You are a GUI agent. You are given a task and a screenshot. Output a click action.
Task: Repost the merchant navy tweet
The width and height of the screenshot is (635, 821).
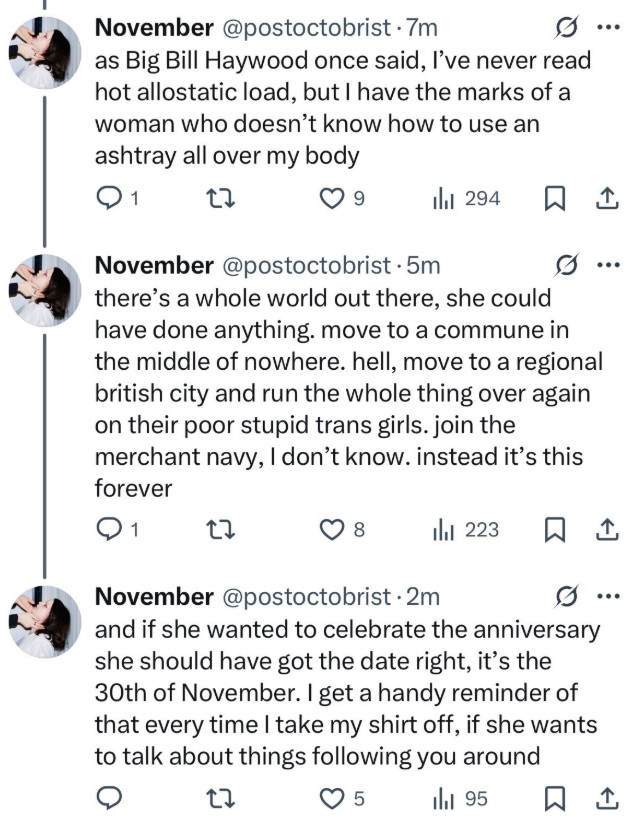(x=215, y=529)
